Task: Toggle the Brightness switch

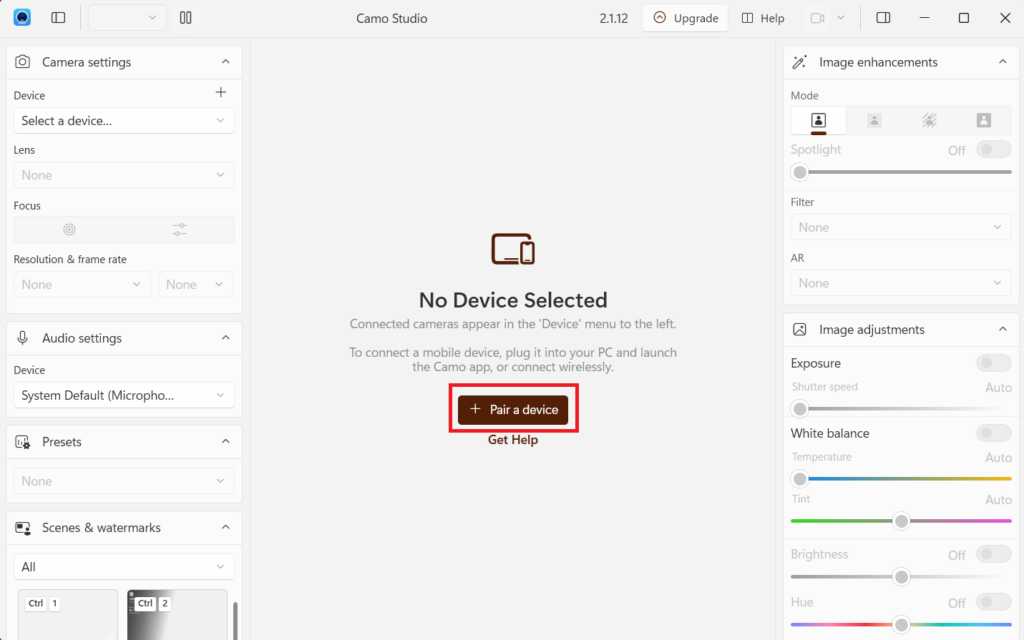Action: click(993, 554)
